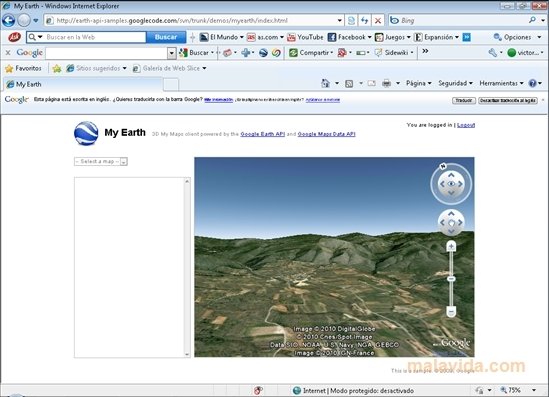The width and height of the screenshot is (549, 397).
Task: Show more Ask toolbar buttons
Action: click(x=466, y=37)
